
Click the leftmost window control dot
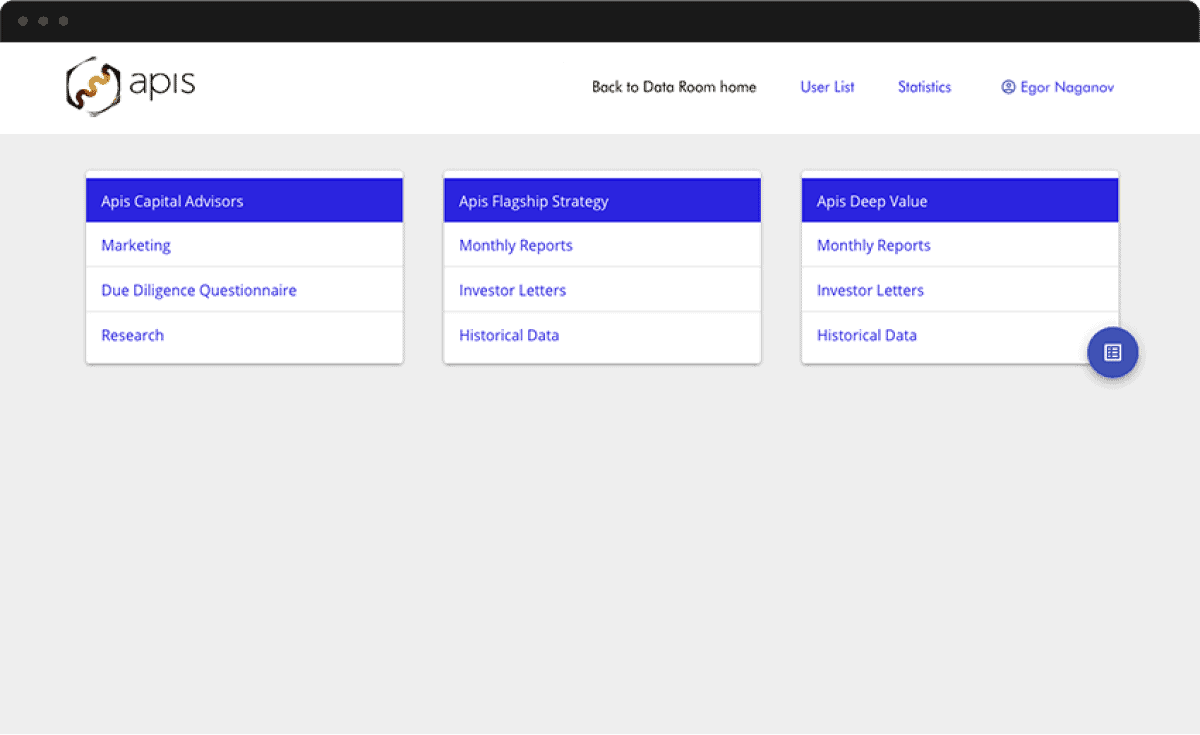click(x=22, y=19)
